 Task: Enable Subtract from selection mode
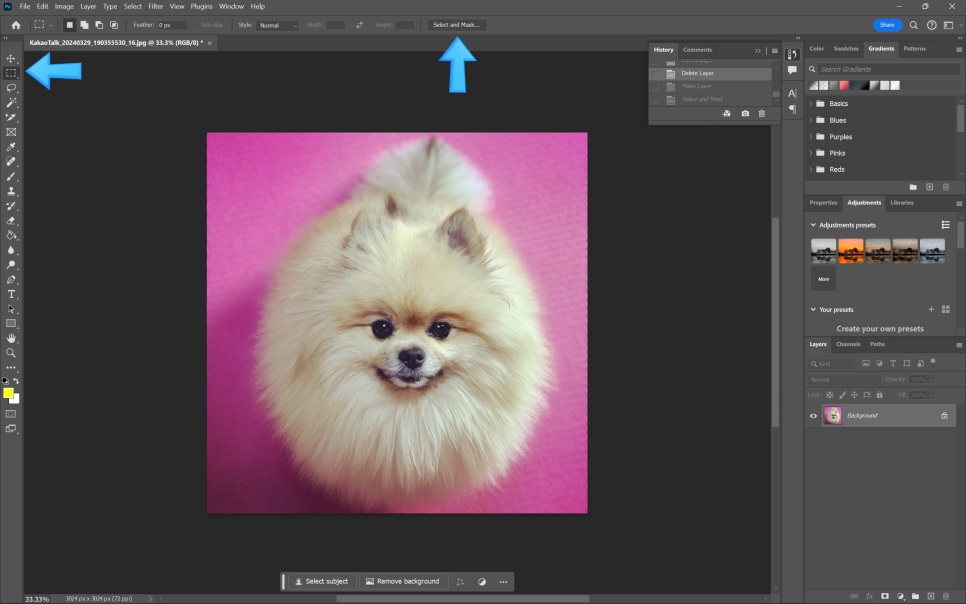click(99, 25)
